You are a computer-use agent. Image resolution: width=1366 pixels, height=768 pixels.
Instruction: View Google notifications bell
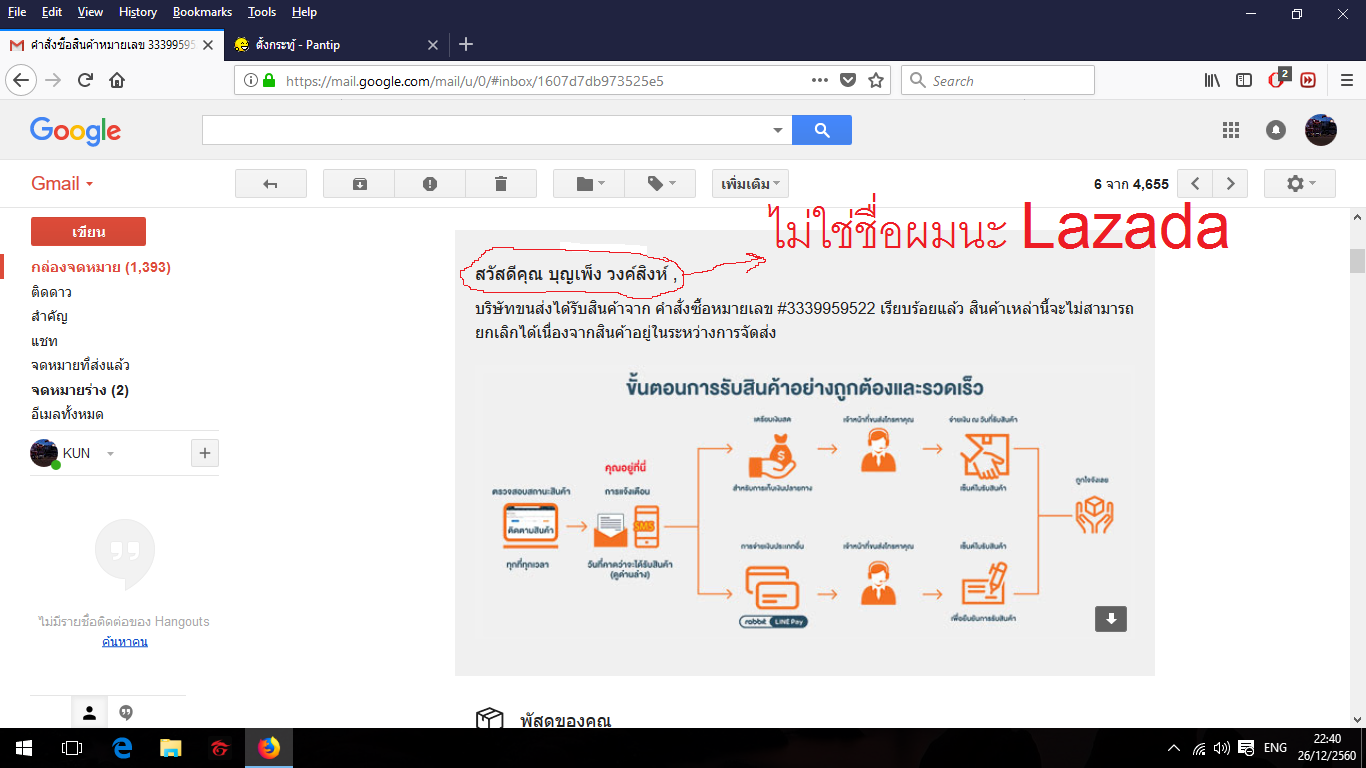(x=1276, y=130)
